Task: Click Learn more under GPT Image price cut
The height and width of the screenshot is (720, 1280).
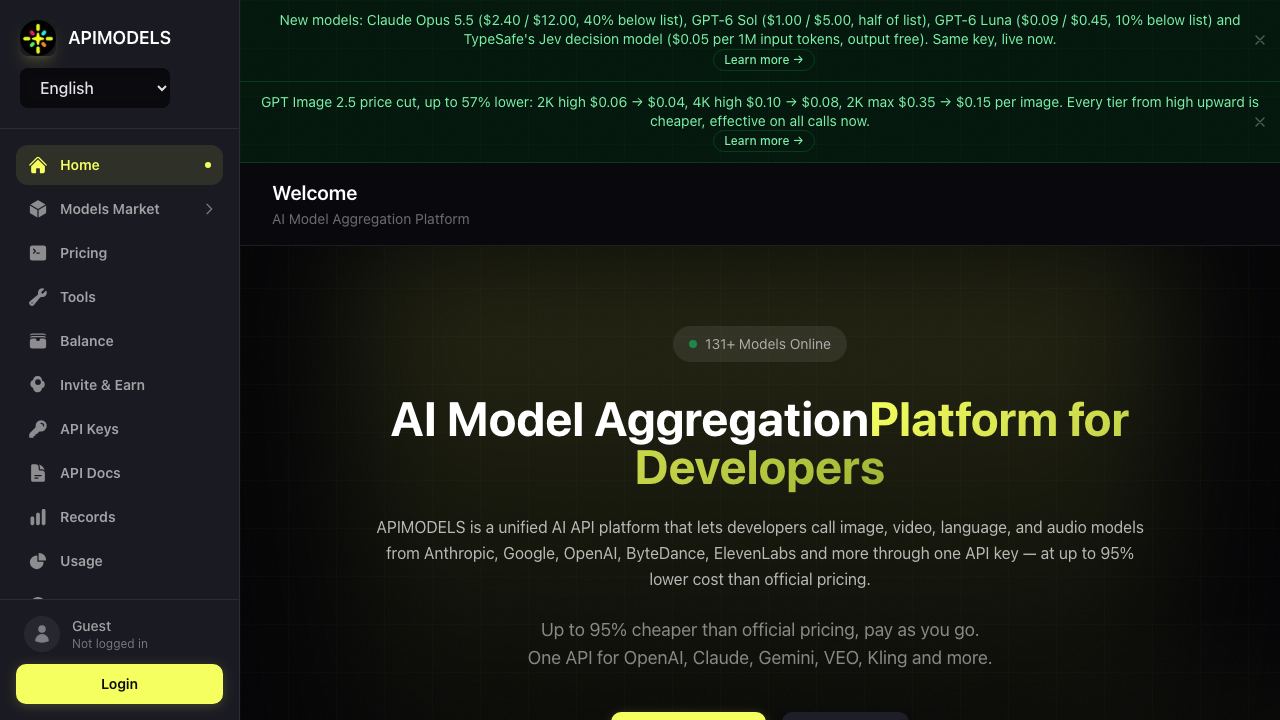Action: (x=763, y=141)
